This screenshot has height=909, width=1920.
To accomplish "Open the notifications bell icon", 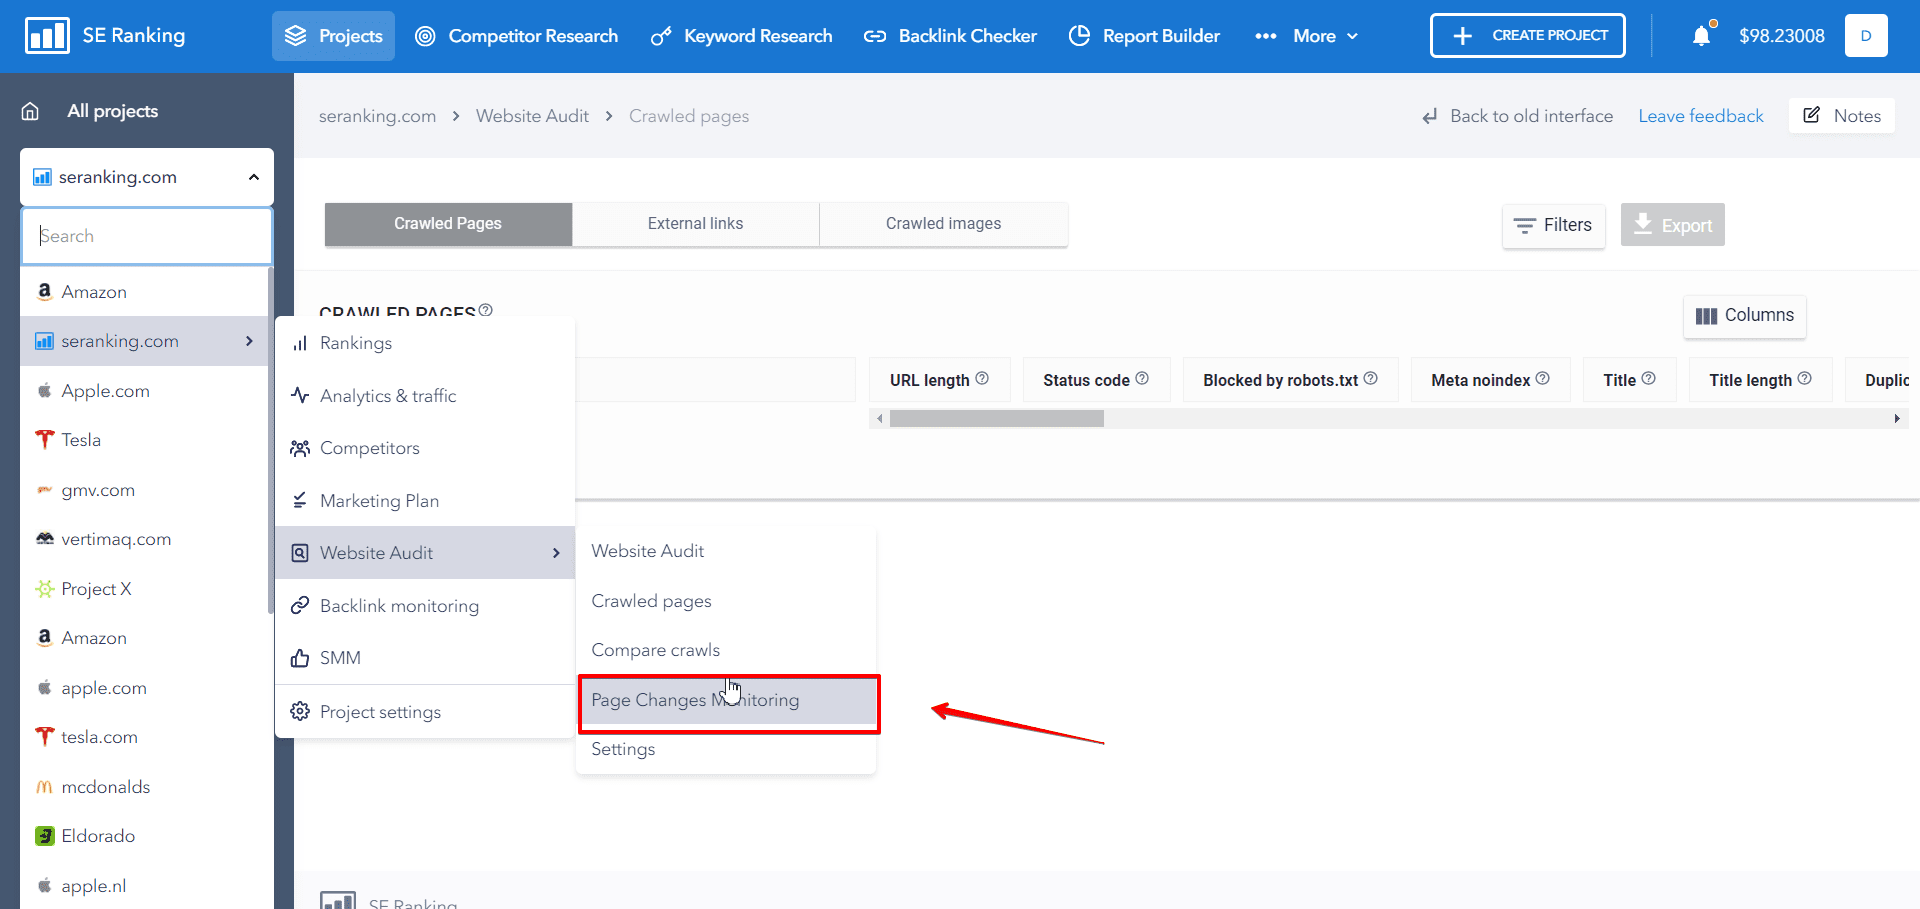I will point(1701,36).
